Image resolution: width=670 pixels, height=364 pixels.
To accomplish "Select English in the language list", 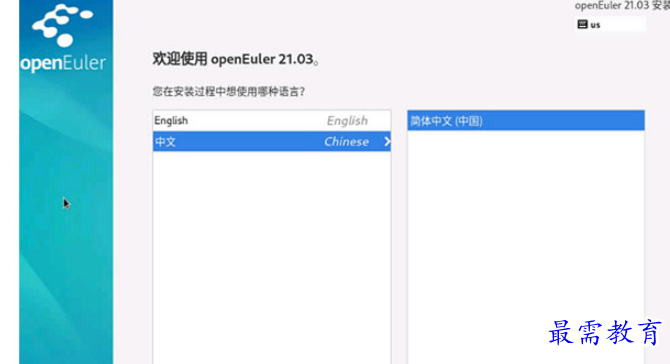I will click(272, 120).
